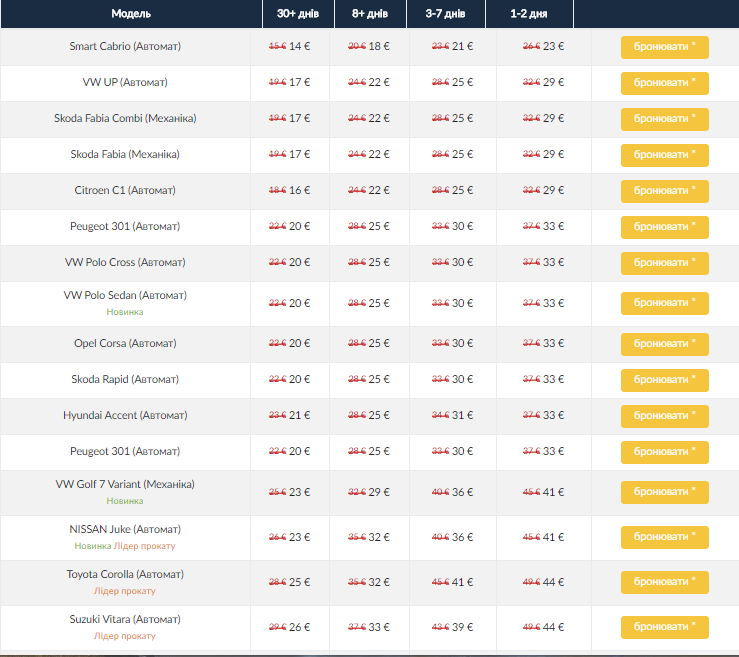
Task: Click the NISSAN Juke (Автомат) model name
Action: pos(125,529)
